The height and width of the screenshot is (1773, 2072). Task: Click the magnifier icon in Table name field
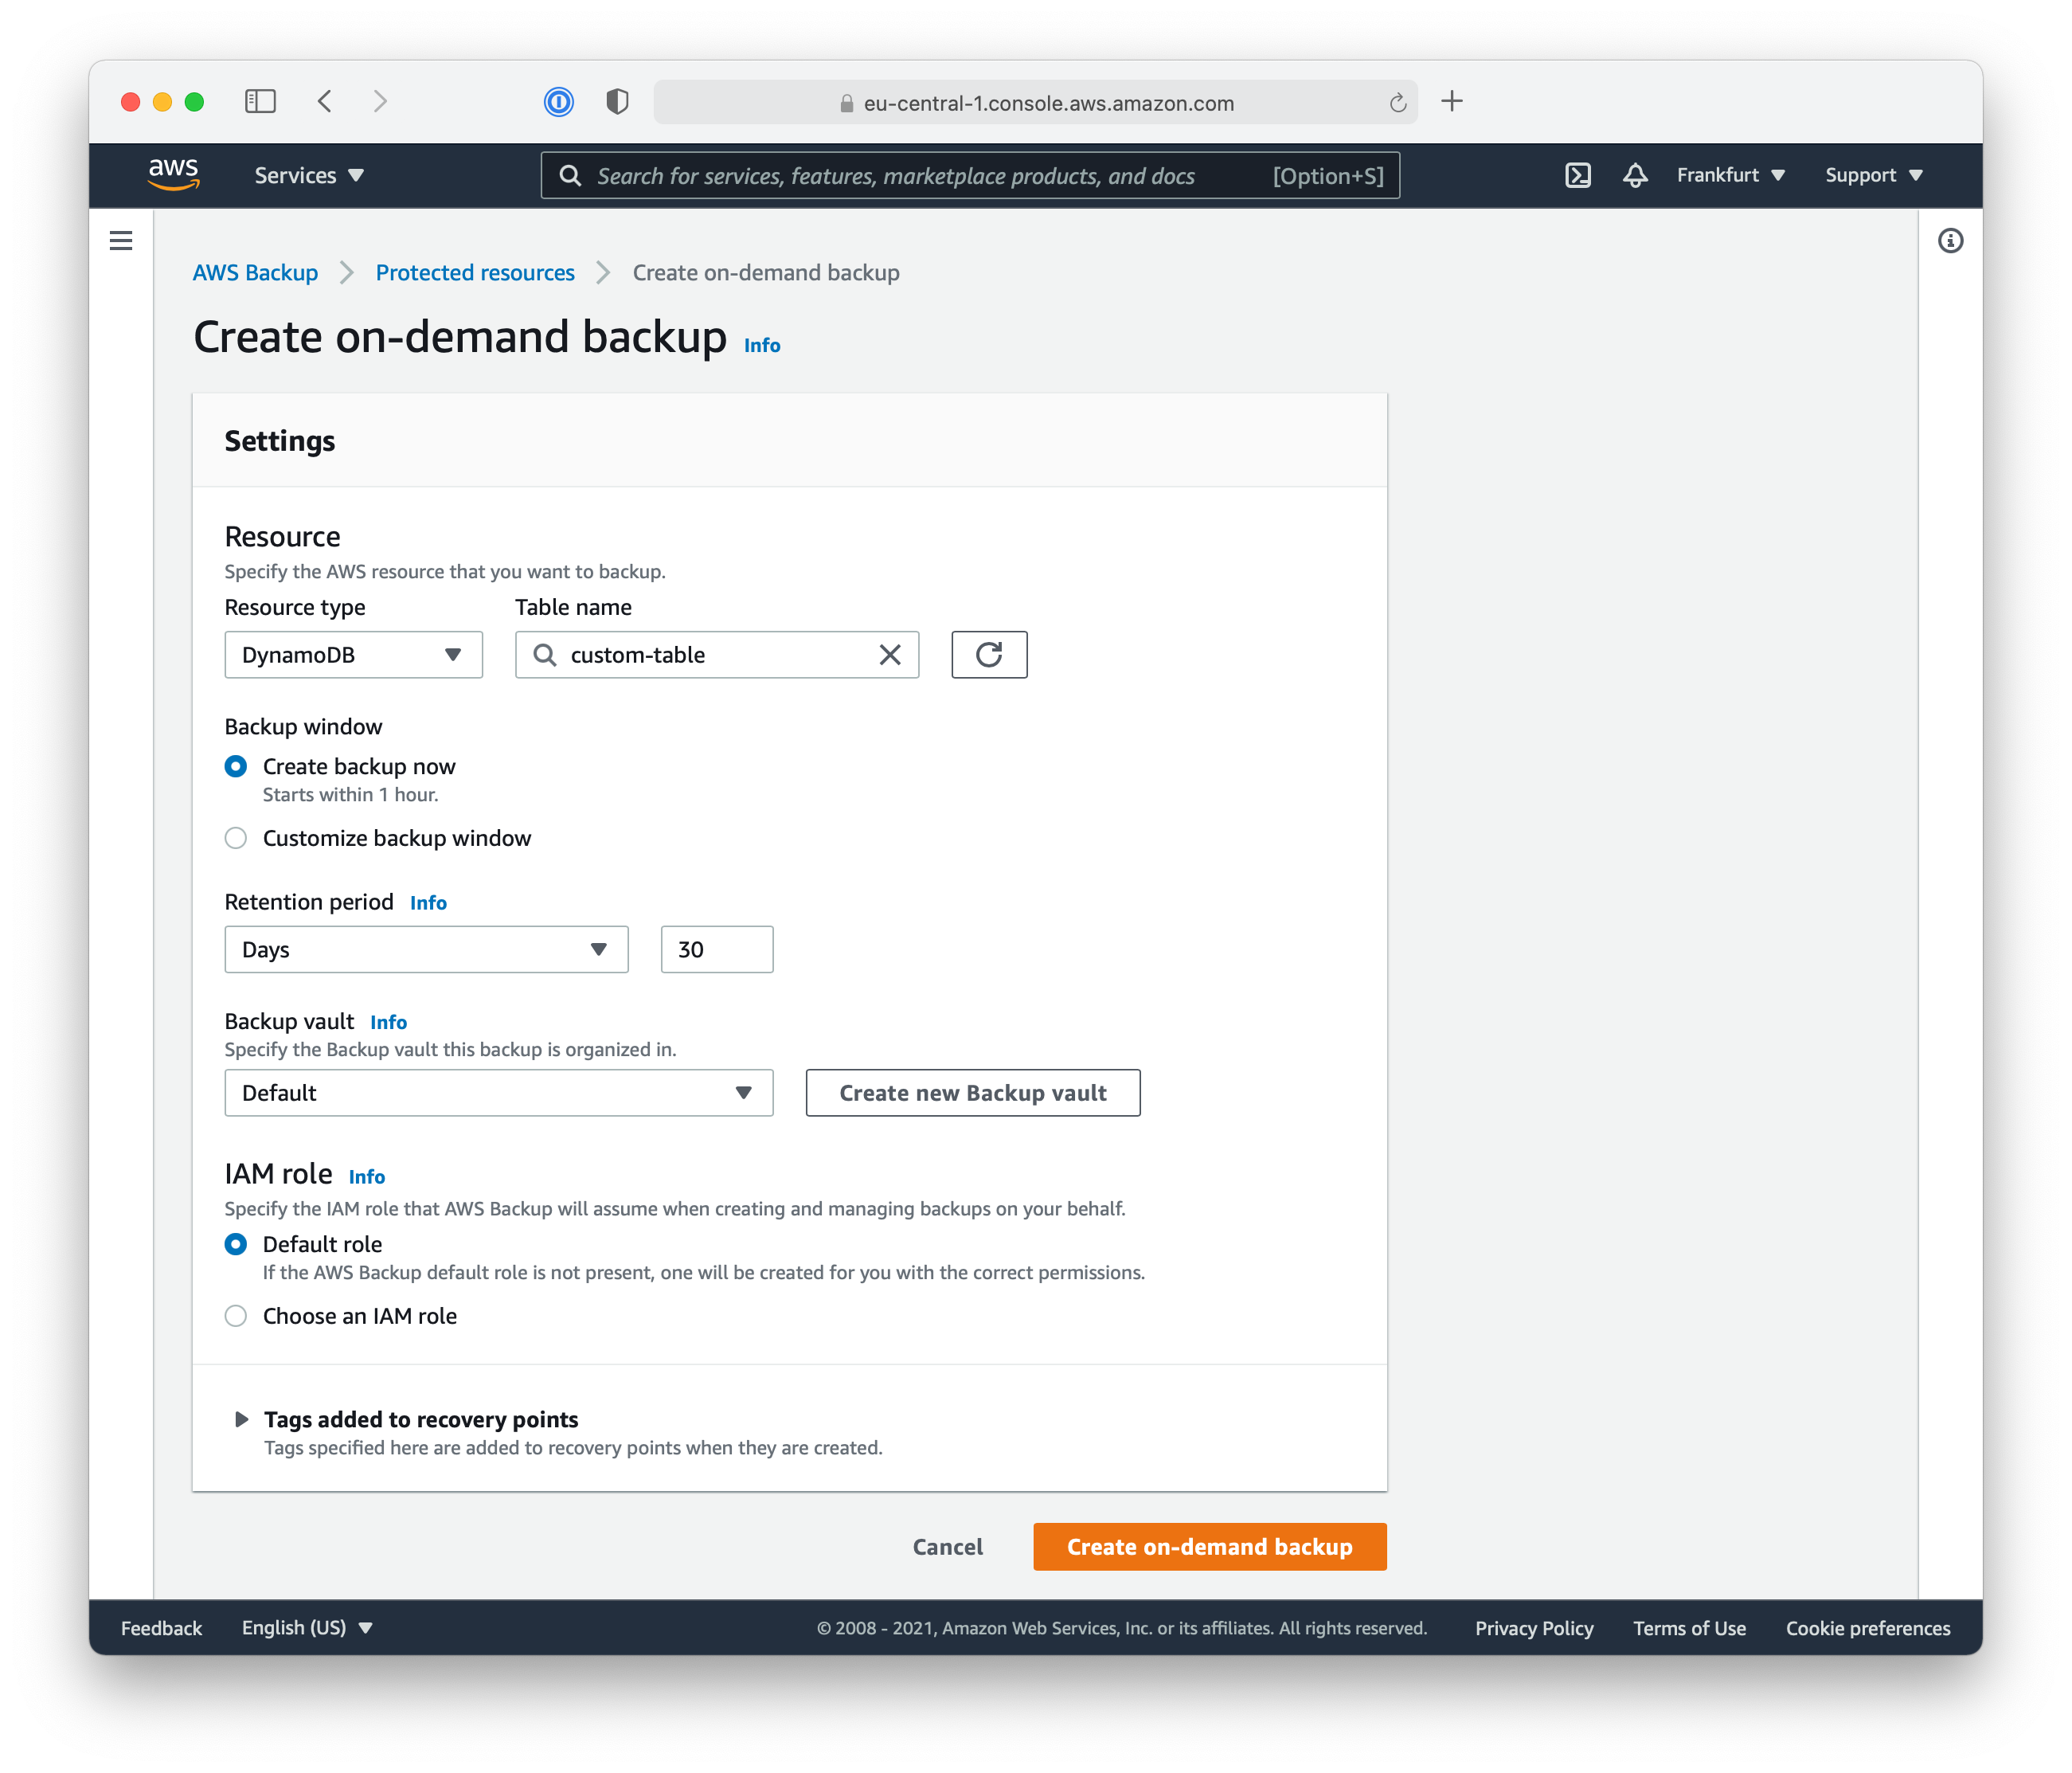point(545,654)
